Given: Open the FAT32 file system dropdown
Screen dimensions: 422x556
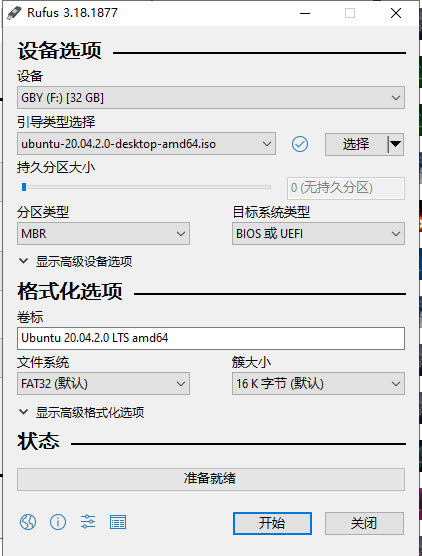Looking at the screenshot, I should click(x=103, y=383).
